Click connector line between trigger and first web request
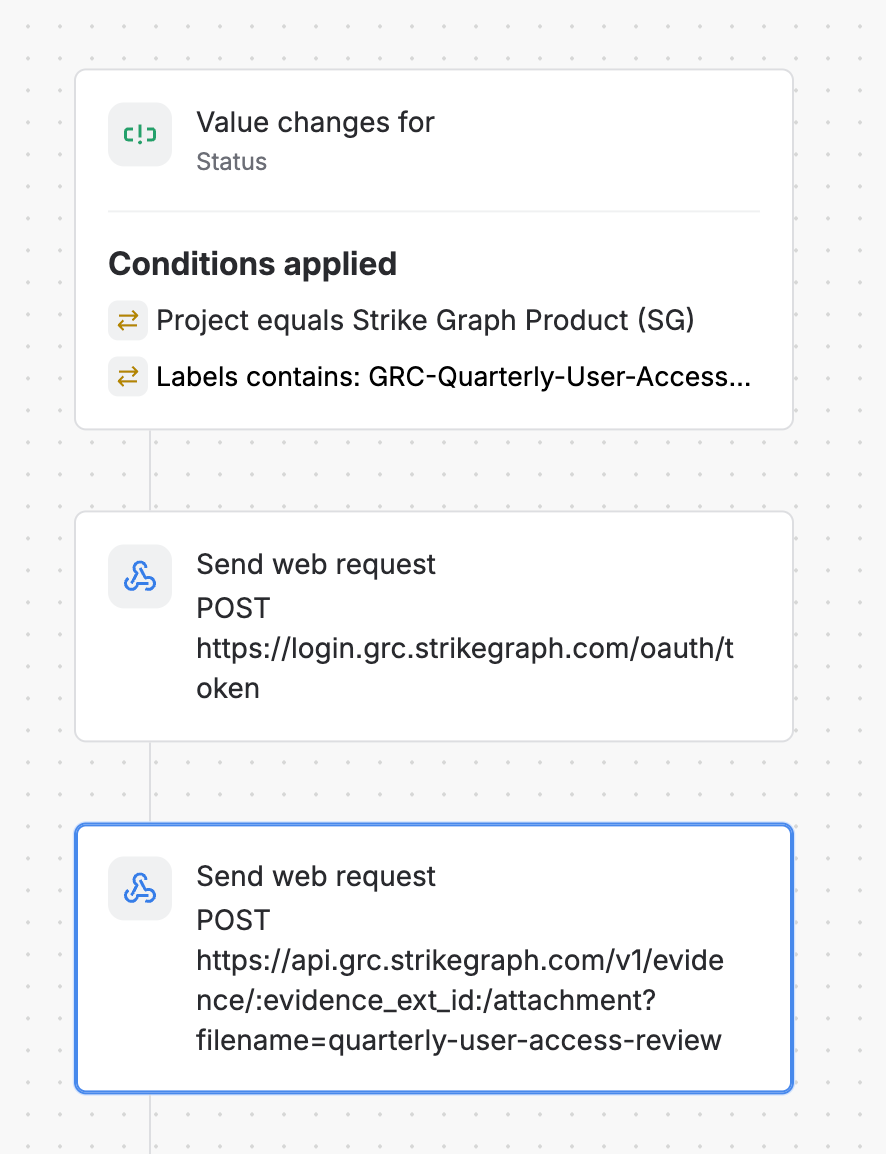The width and height of the screenshot is (886, 1154). [150, 470]
